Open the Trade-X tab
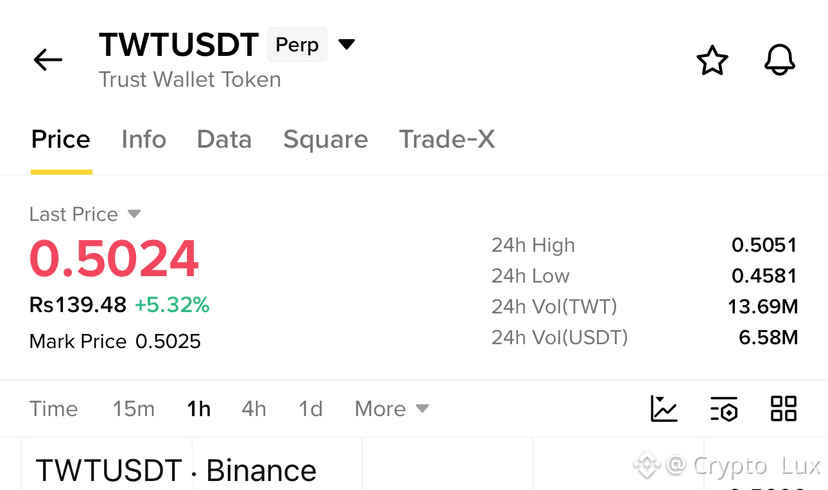828x490 pixels. pos(447,139)
